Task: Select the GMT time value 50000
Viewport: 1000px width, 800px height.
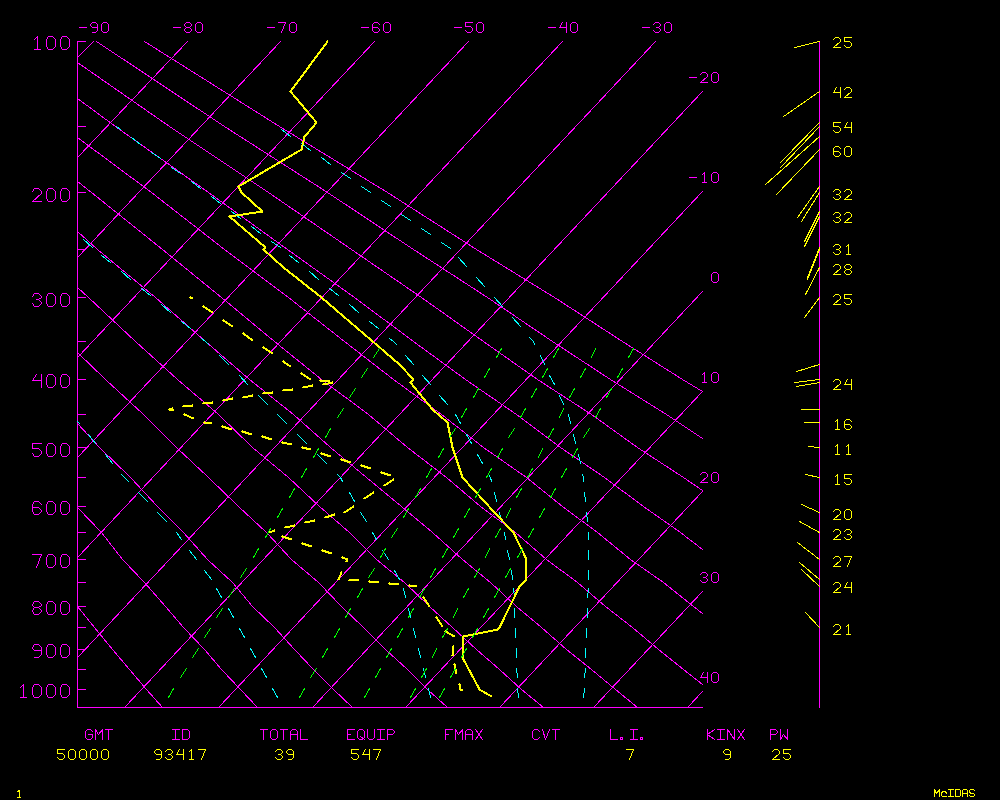Action: [x=83, y=755]
